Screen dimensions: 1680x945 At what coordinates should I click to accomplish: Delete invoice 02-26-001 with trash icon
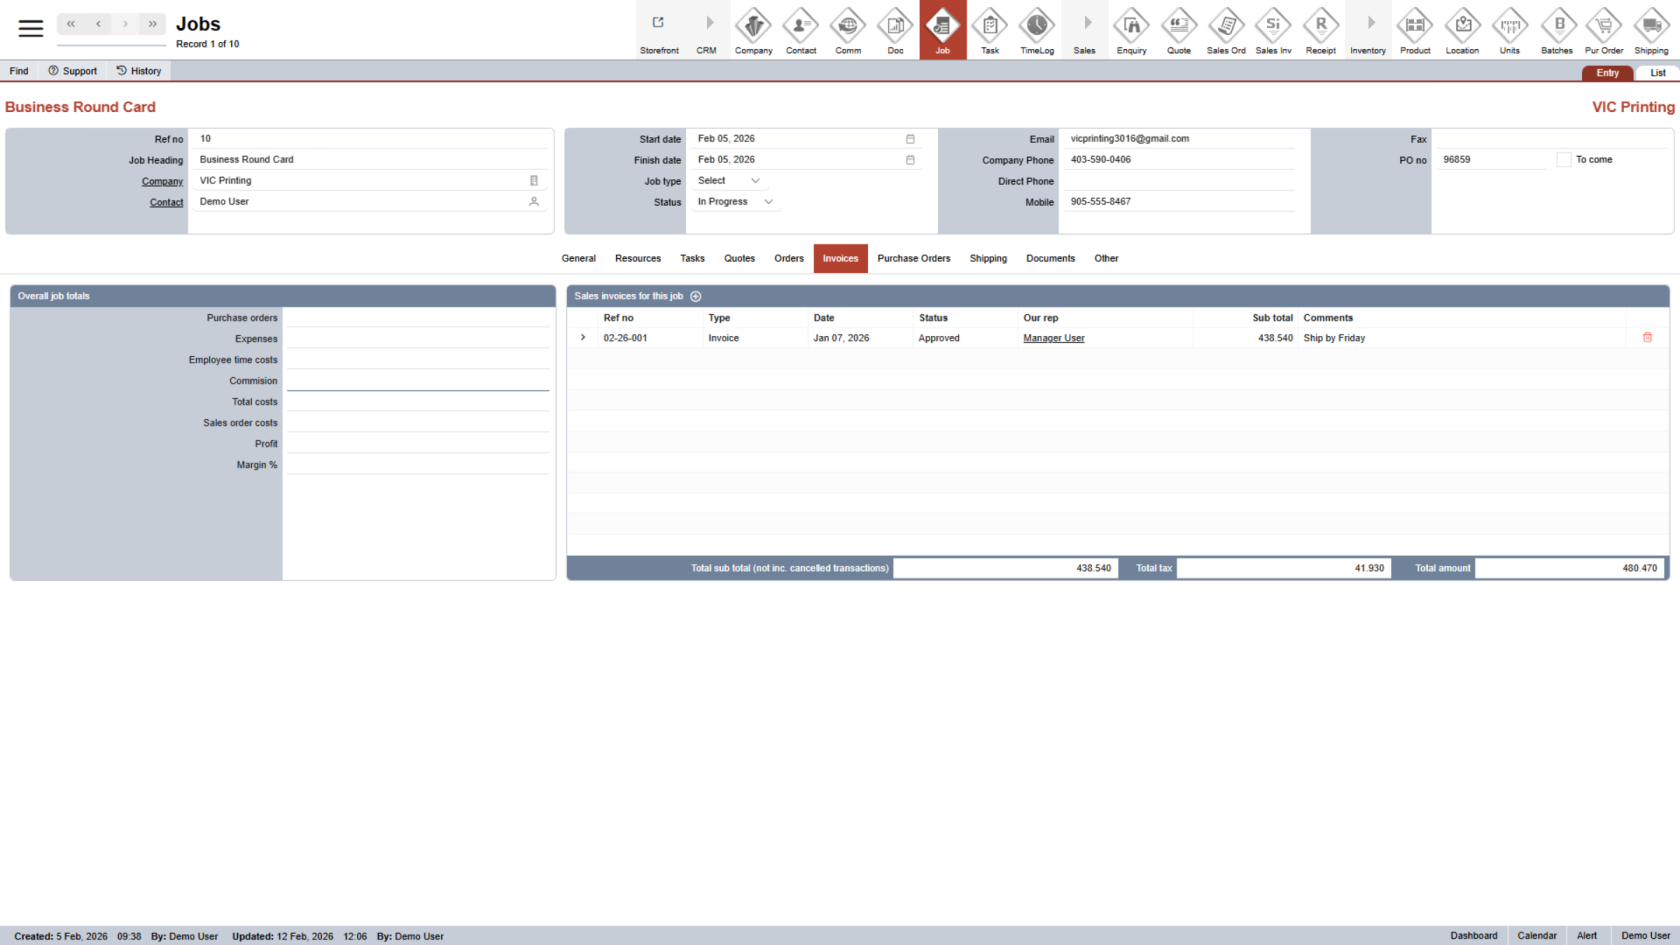click(x=1647, y=338)
